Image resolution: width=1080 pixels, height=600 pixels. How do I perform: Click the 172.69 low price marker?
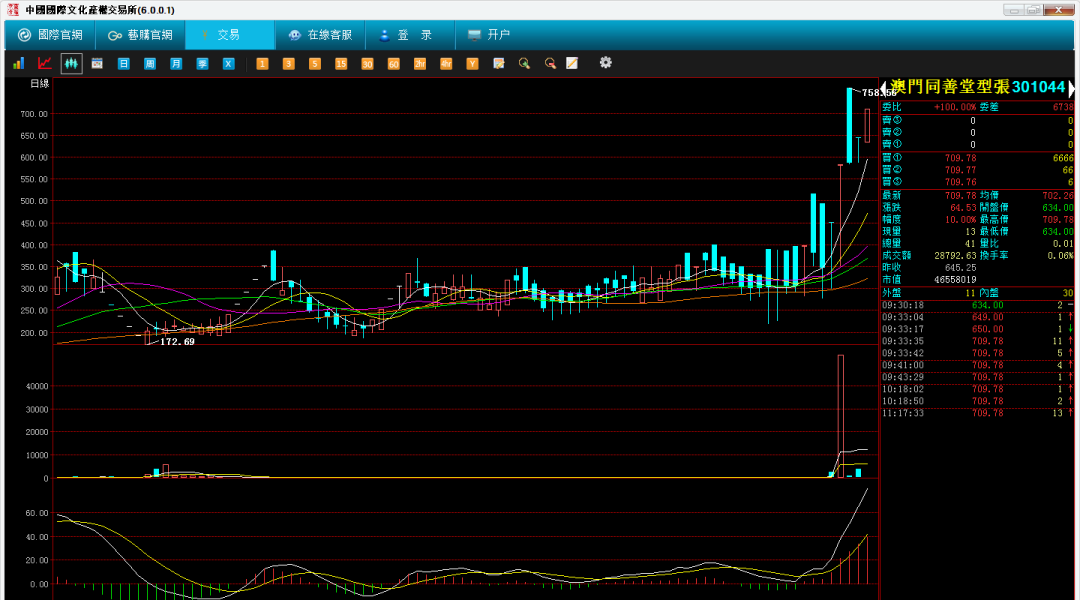[177, 342]
